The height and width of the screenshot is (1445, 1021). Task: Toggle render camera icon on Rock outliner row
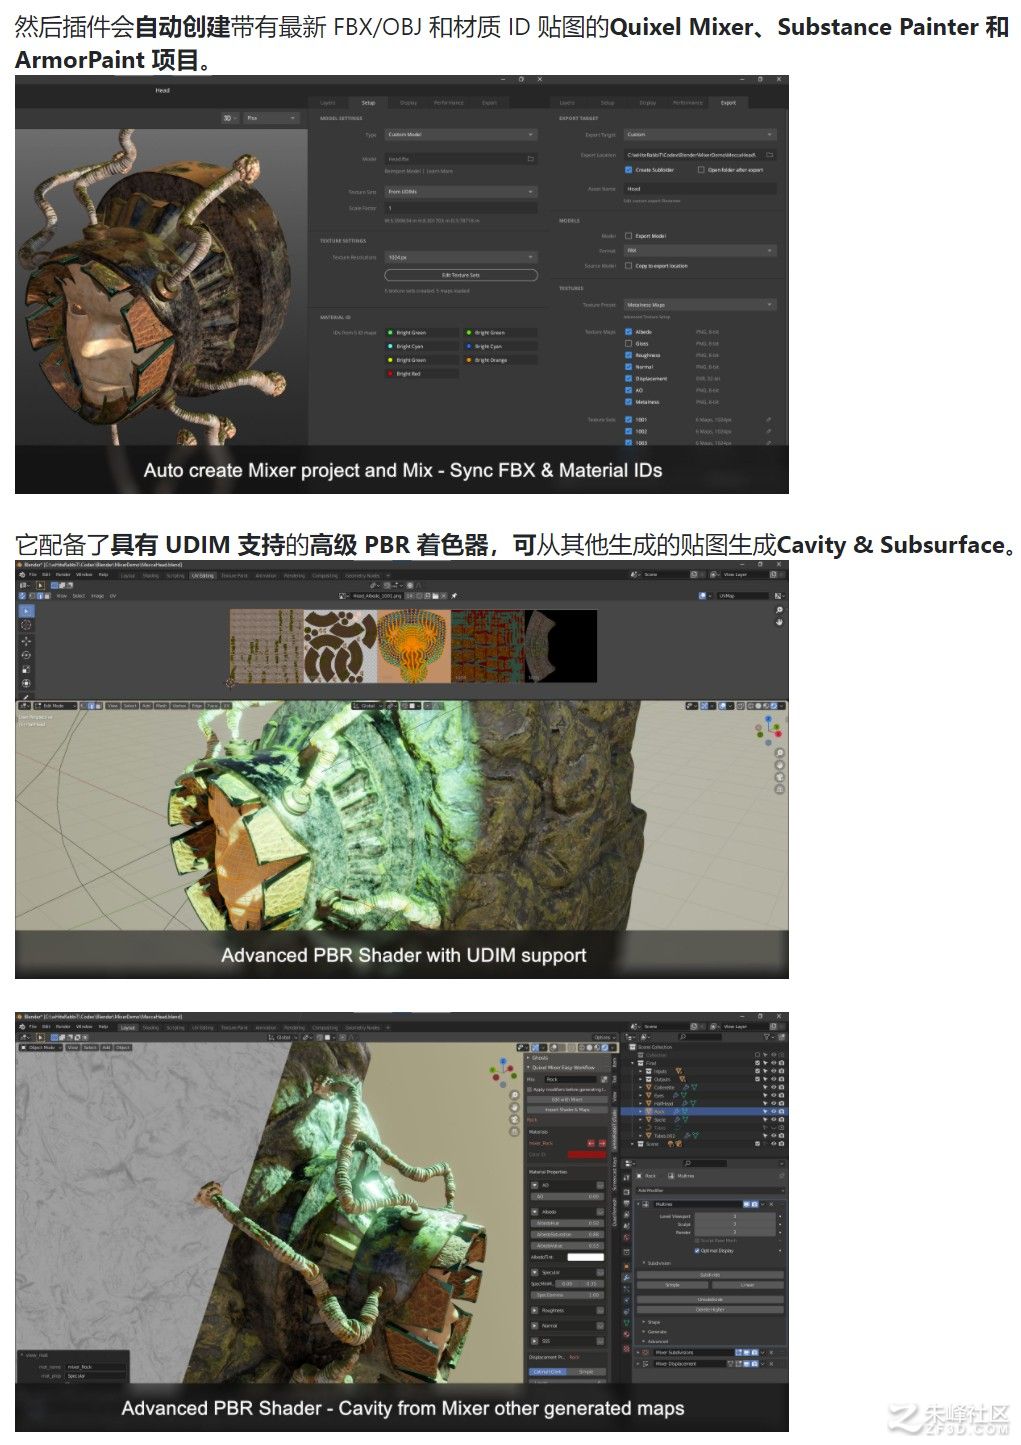pyautogui.click(x=781, y=1111)
